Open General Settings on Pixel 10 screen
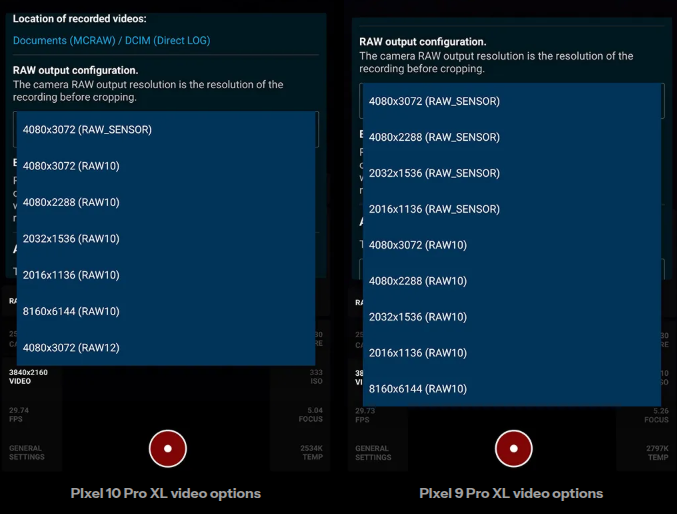677x514 pixels. point(27,452)
